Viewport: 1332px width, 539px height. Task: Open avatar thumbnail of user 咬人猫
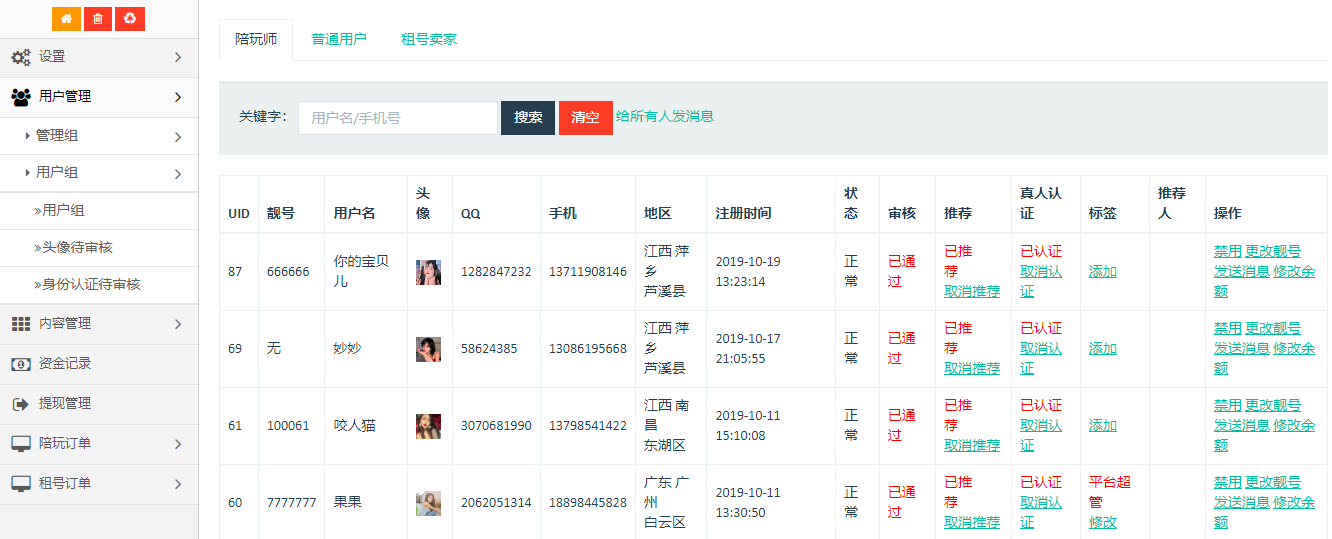coord(428,426)
